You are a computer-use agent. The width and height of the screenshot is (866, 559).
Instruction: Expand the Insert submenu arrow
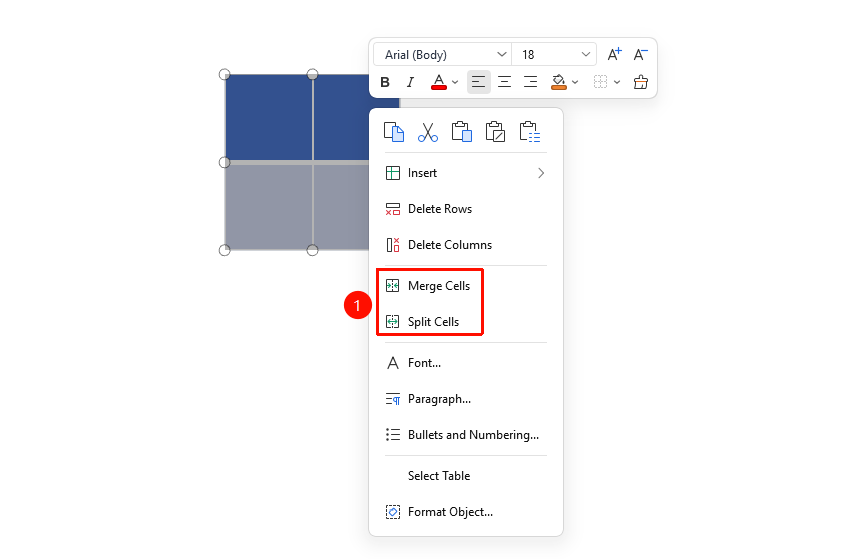(541, 173)
